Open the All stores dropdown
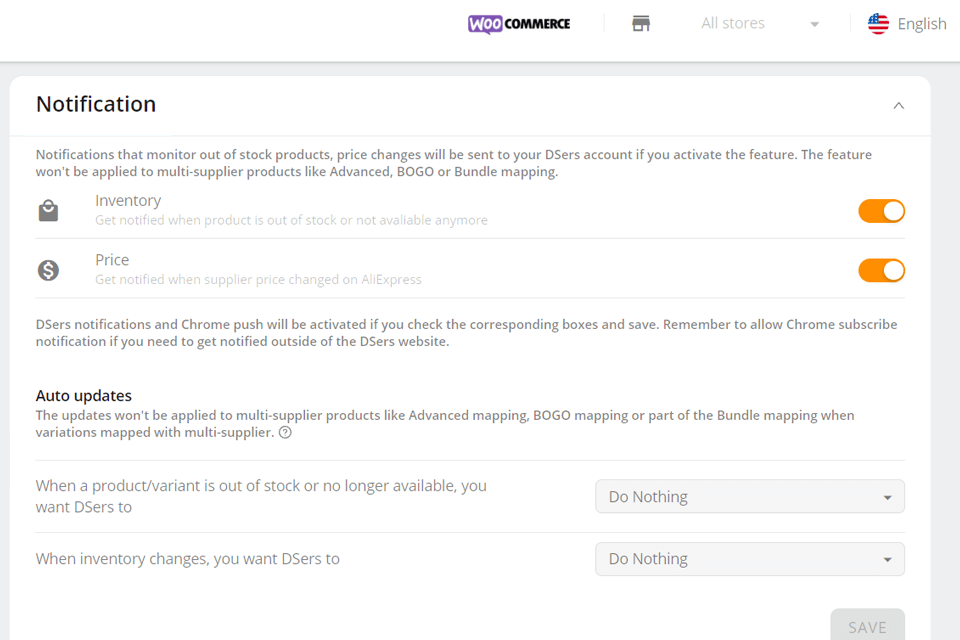960x640 pixels. pos(759,24)
